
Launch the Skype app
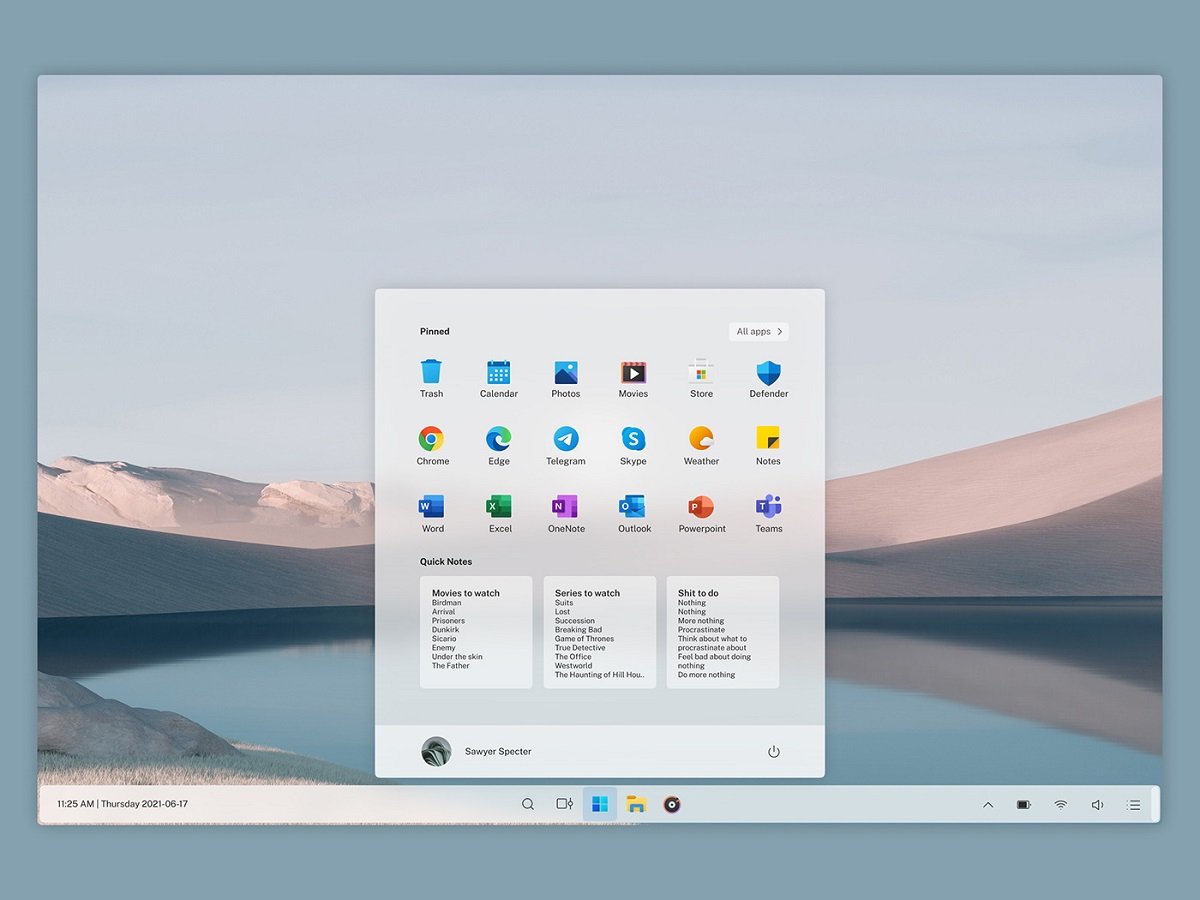(x=633, y=440)
